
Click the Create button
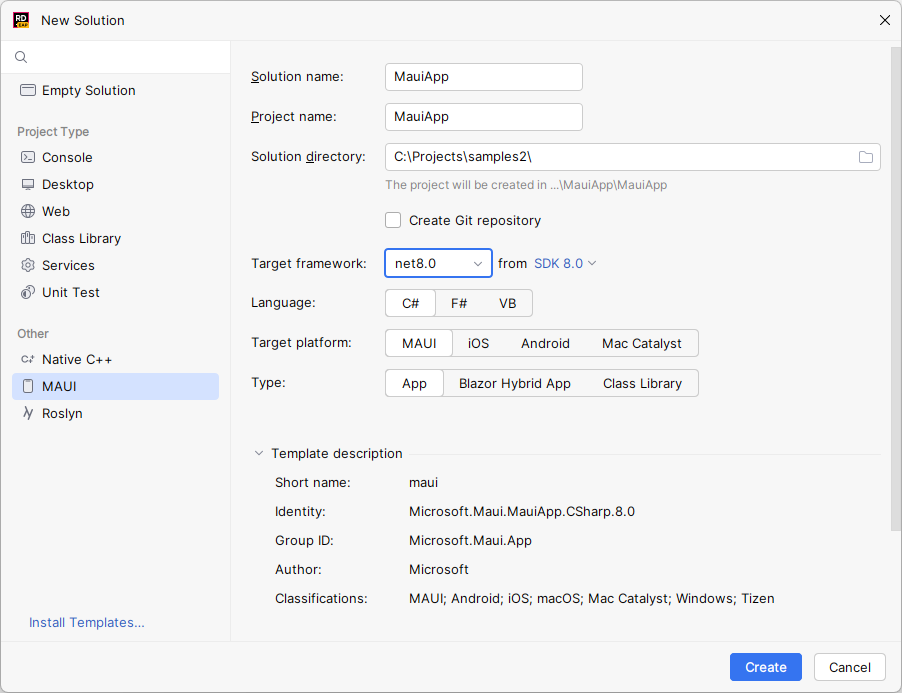pos(765,667)
